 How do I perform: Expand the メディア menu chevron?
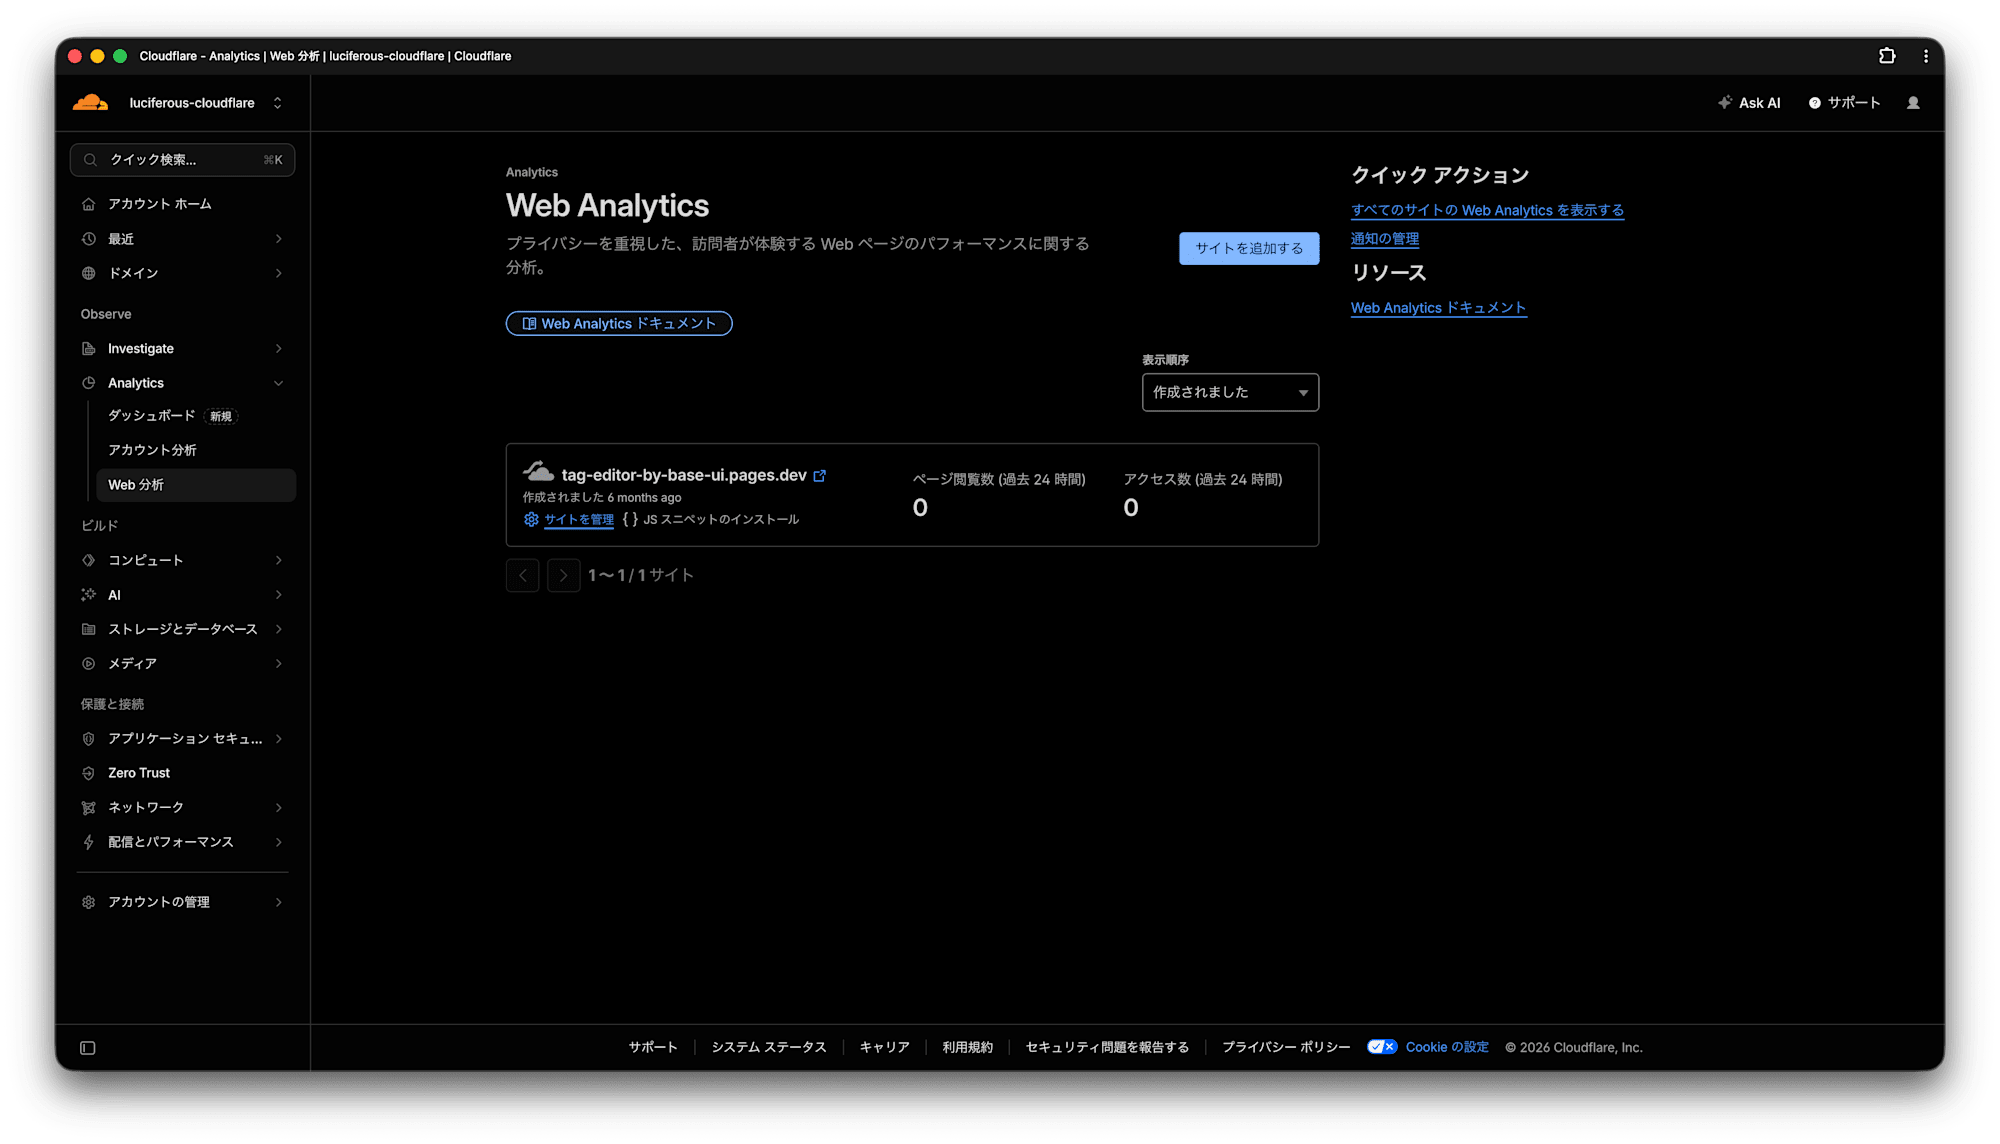click(279, 664)
